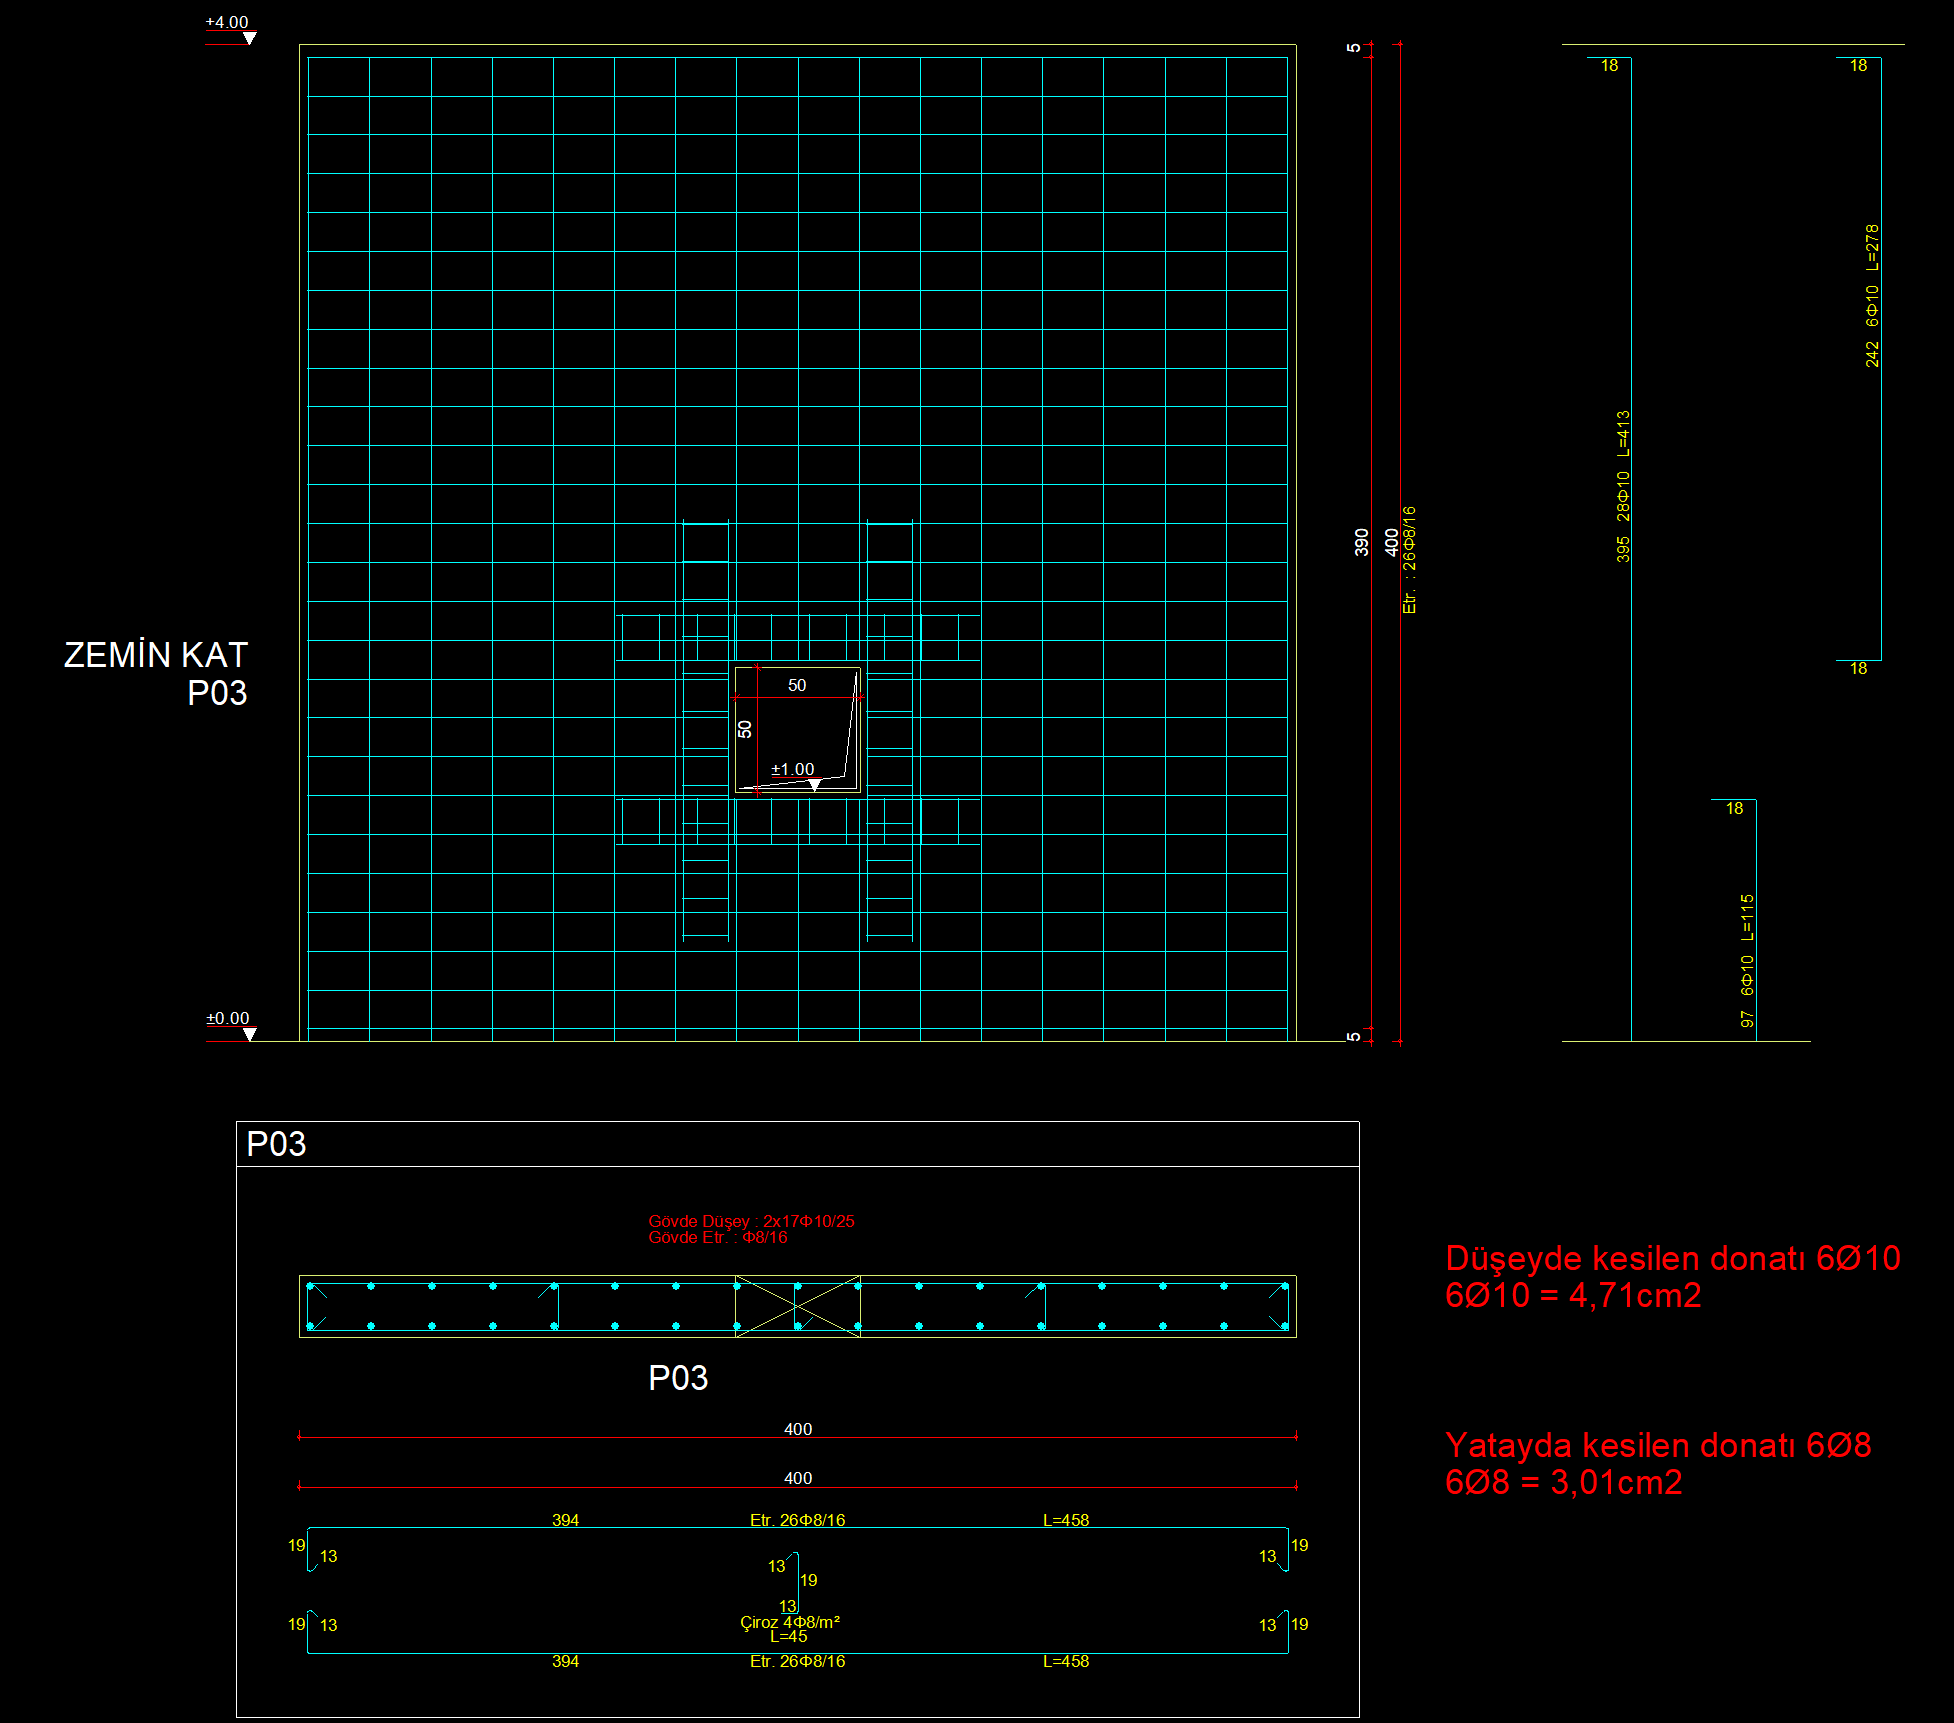Click the P03 label under ZEMİN KAT

217,693
